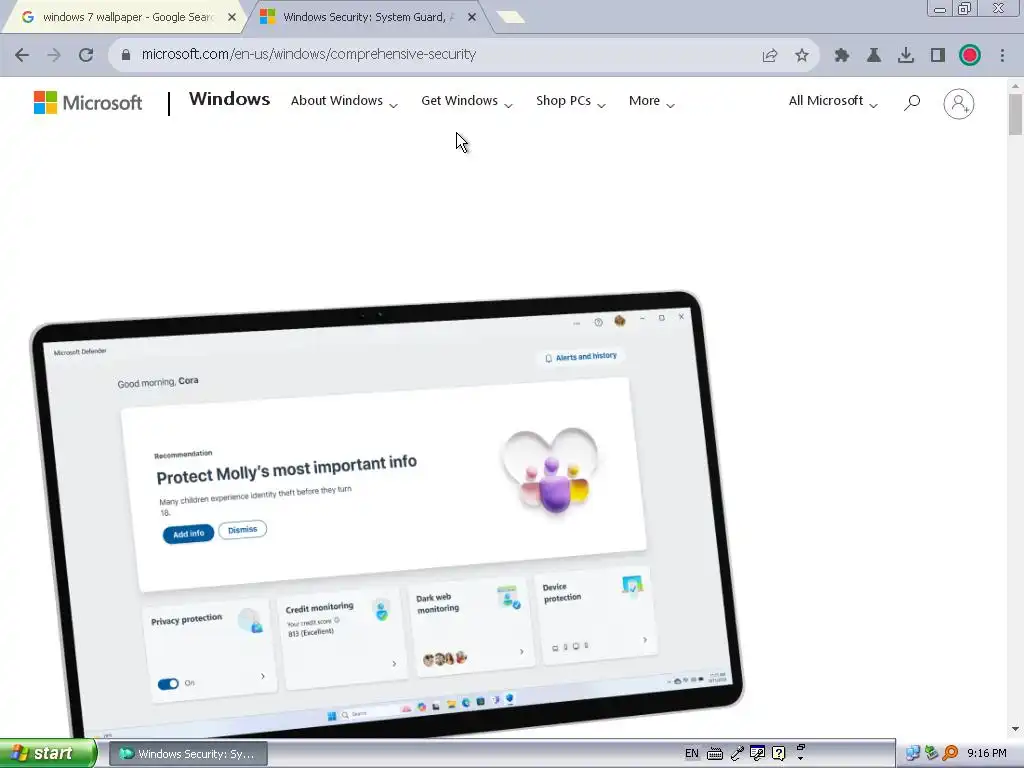Open the Chrome profile avatar
The width and height of the screenshot is (1024, 768).
[x=970, y=56]
